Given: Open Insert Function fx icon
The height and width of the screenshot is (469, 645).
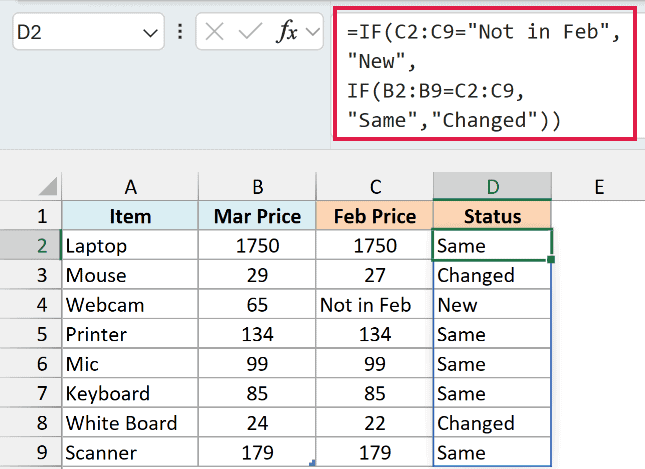Looking at the screenshot, I should 287,31.
